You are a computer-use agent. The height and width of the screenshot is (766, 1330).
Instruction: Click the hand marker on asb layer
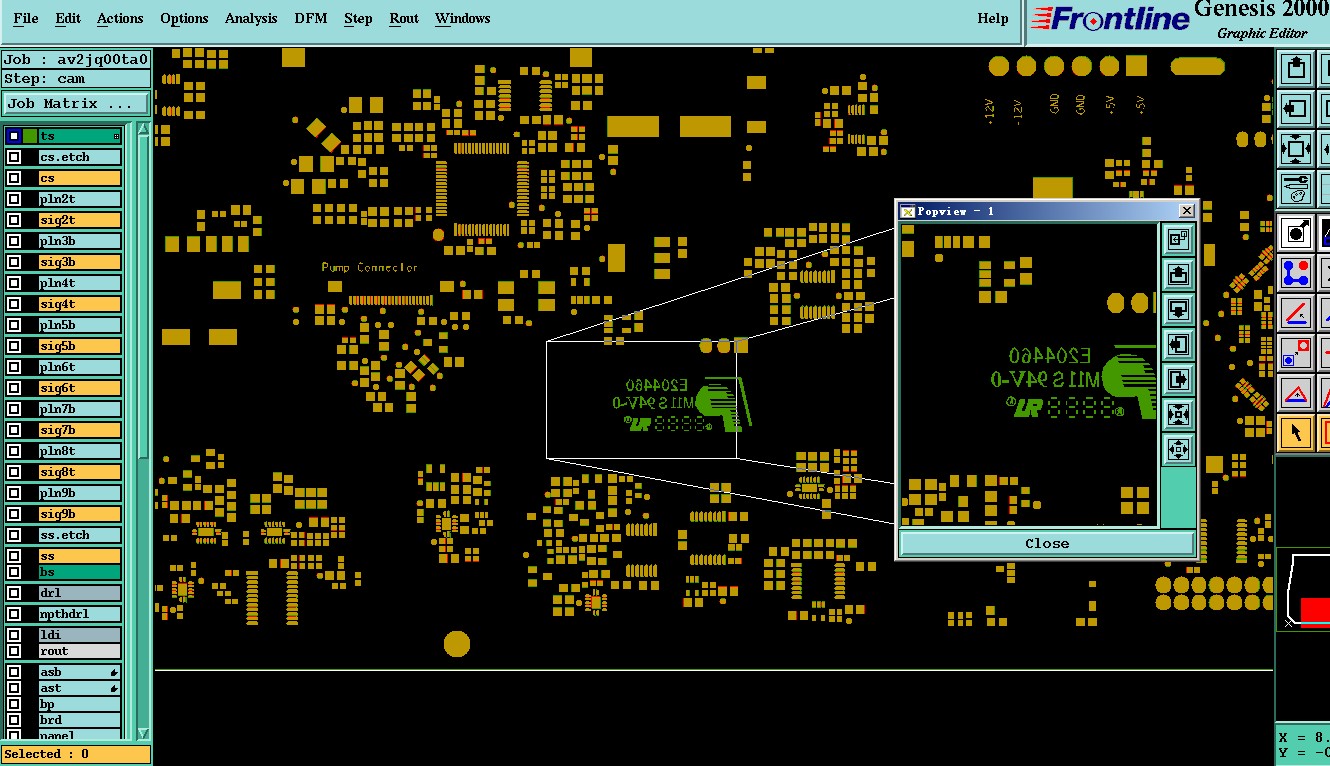click(x=114, y=673)
